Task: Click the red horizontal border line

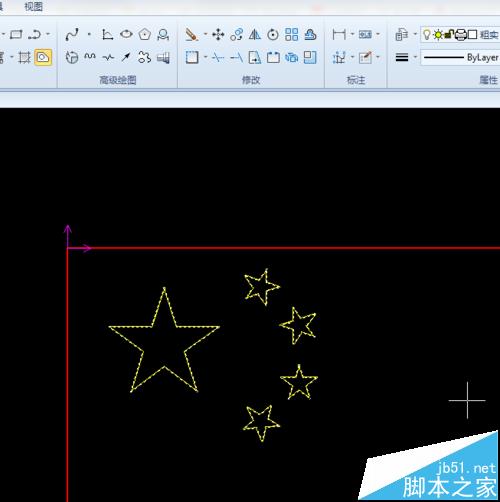Action: [x=283, y=248]
